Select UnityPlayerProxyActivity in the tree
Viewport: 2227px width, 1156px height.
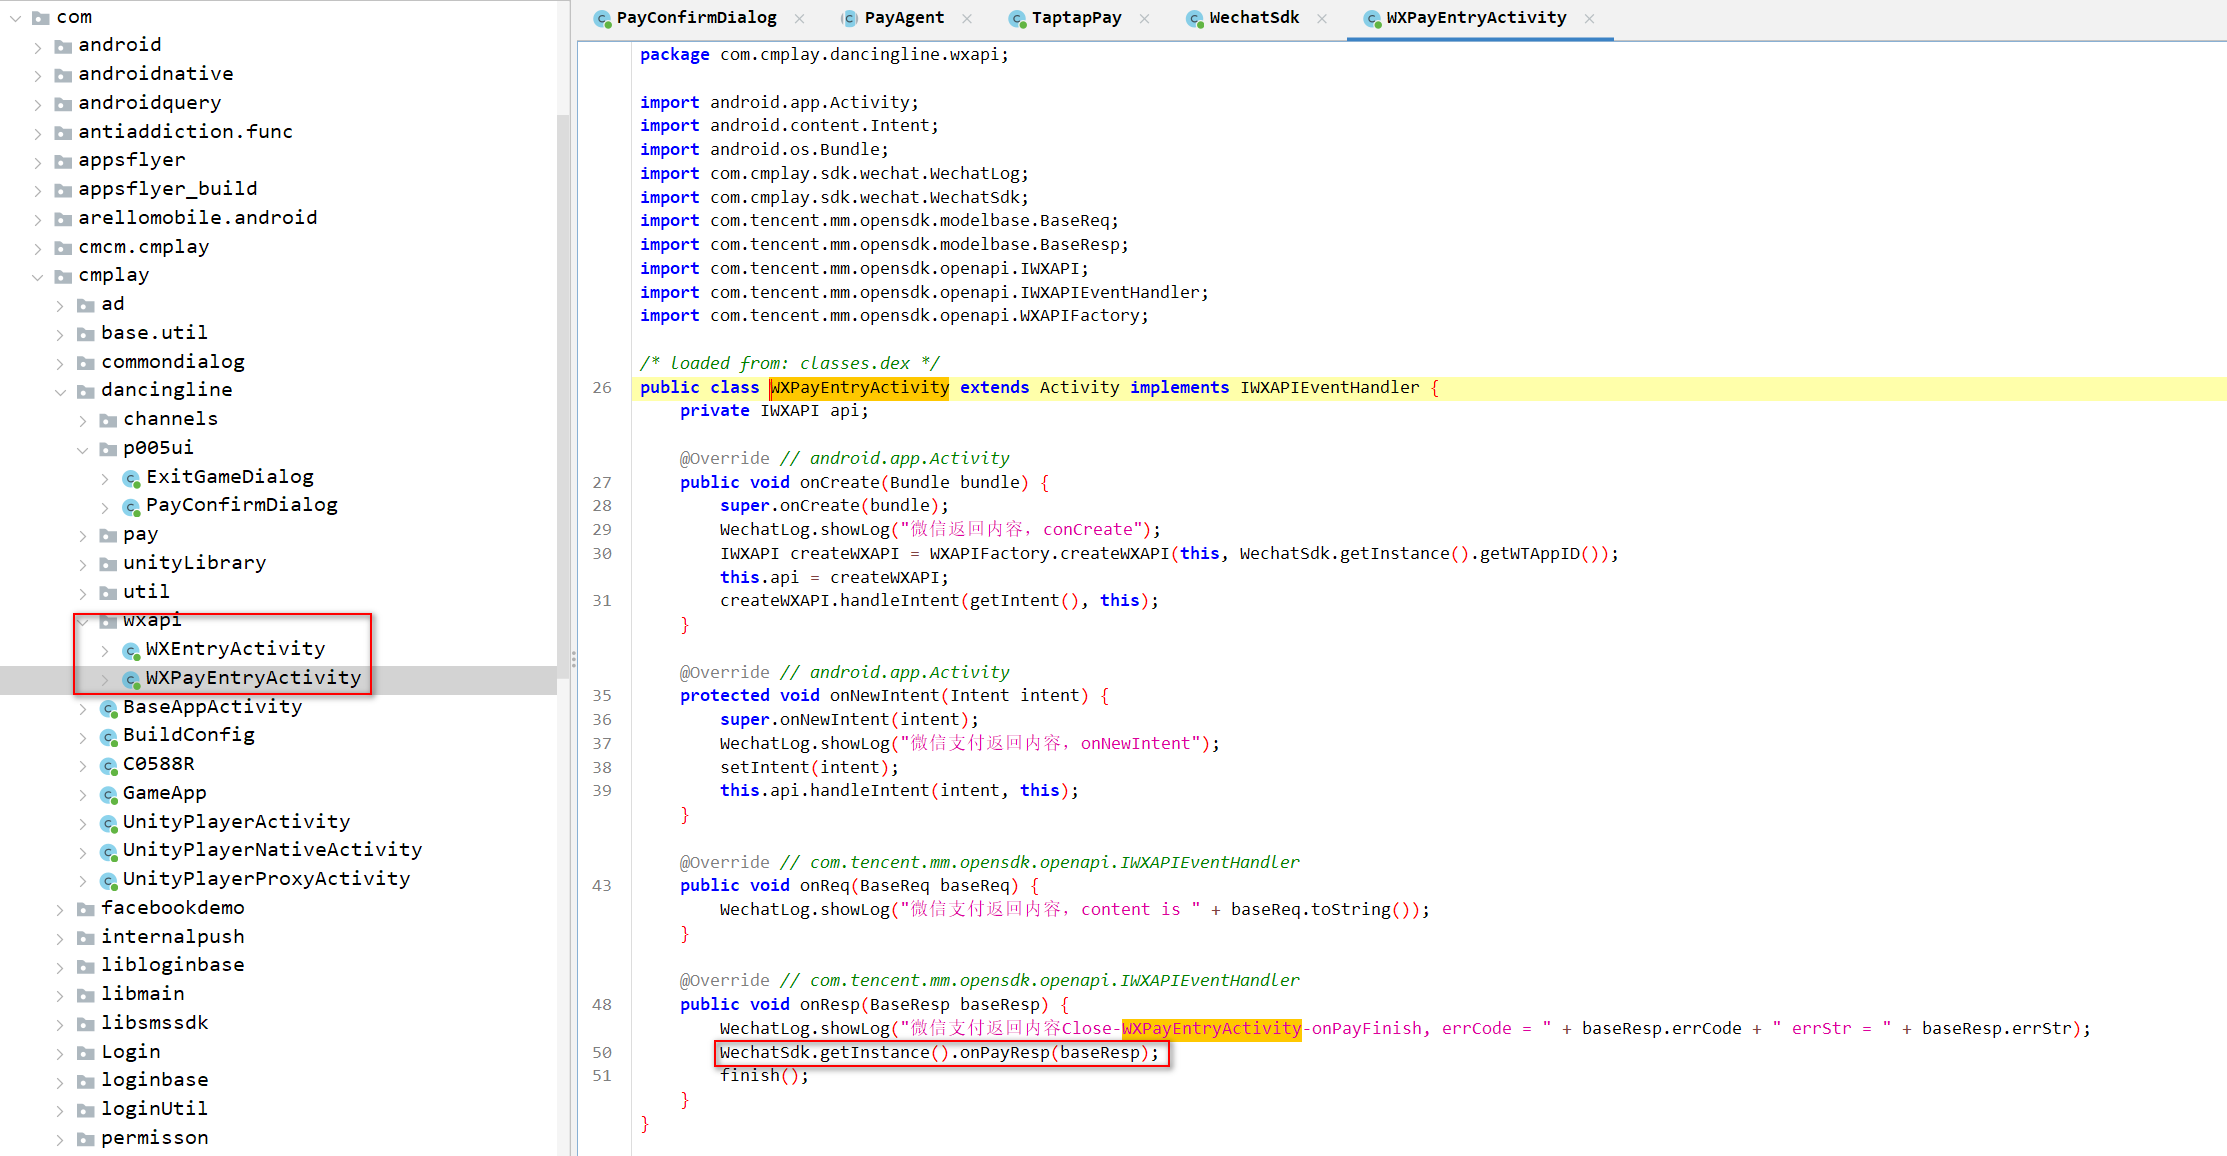click(x=266, y=879)
